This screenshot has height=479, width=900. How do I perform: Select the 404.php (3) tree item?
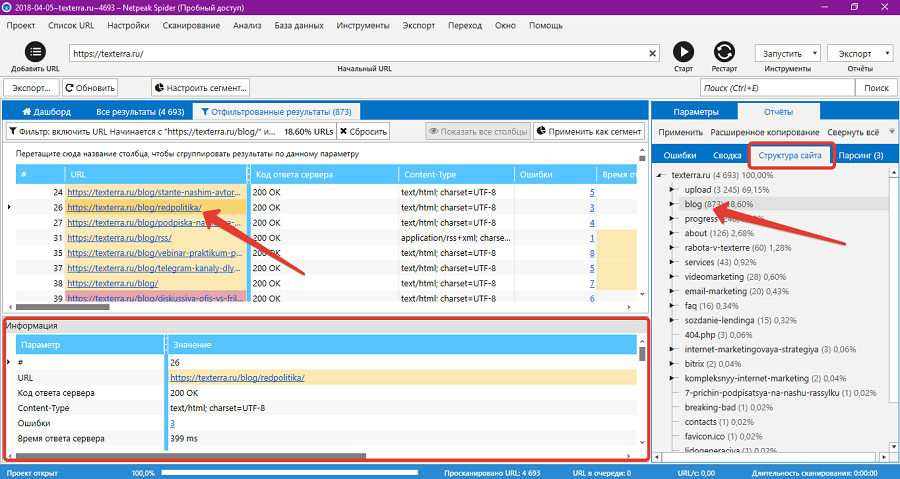click(718, 335)
